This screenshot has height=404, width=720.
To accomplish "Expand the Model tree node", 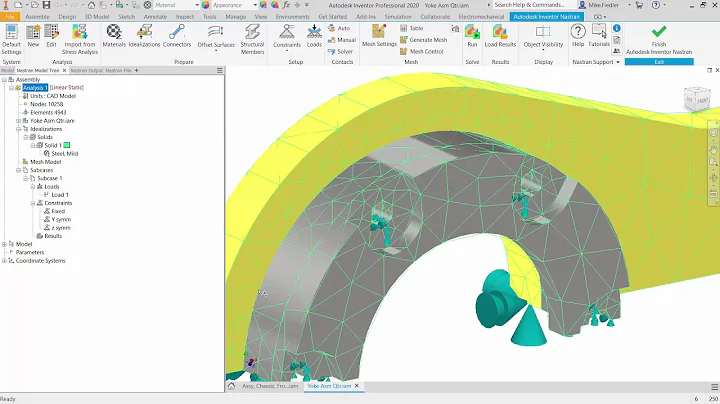I will (x=4, y=244).
